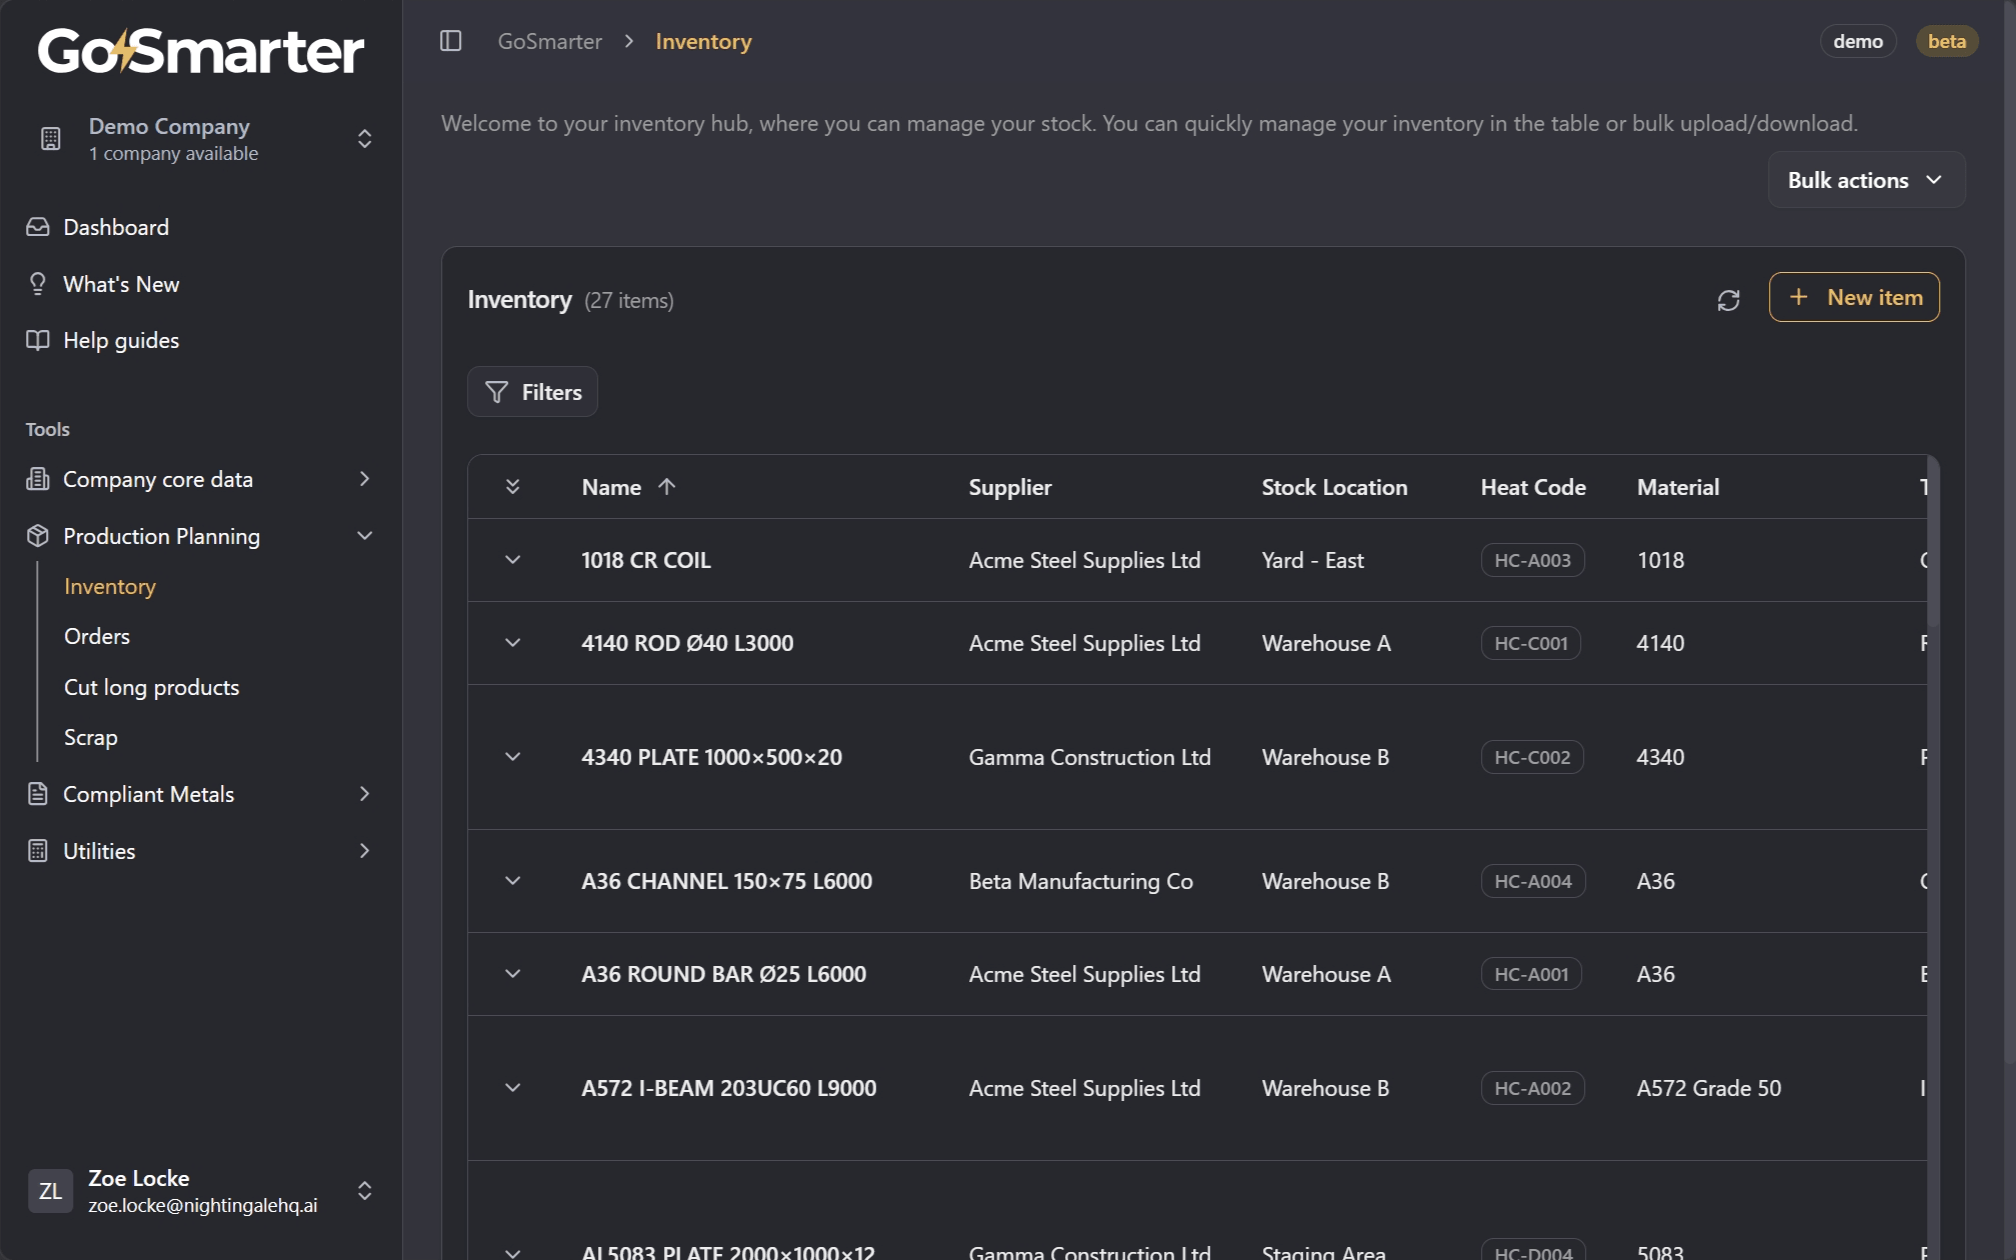Expand the 4140 ROD Ø40 L3000 row
This screenshot has width=2016, height=1260.
pyautogui.click(x=513, y=643)
